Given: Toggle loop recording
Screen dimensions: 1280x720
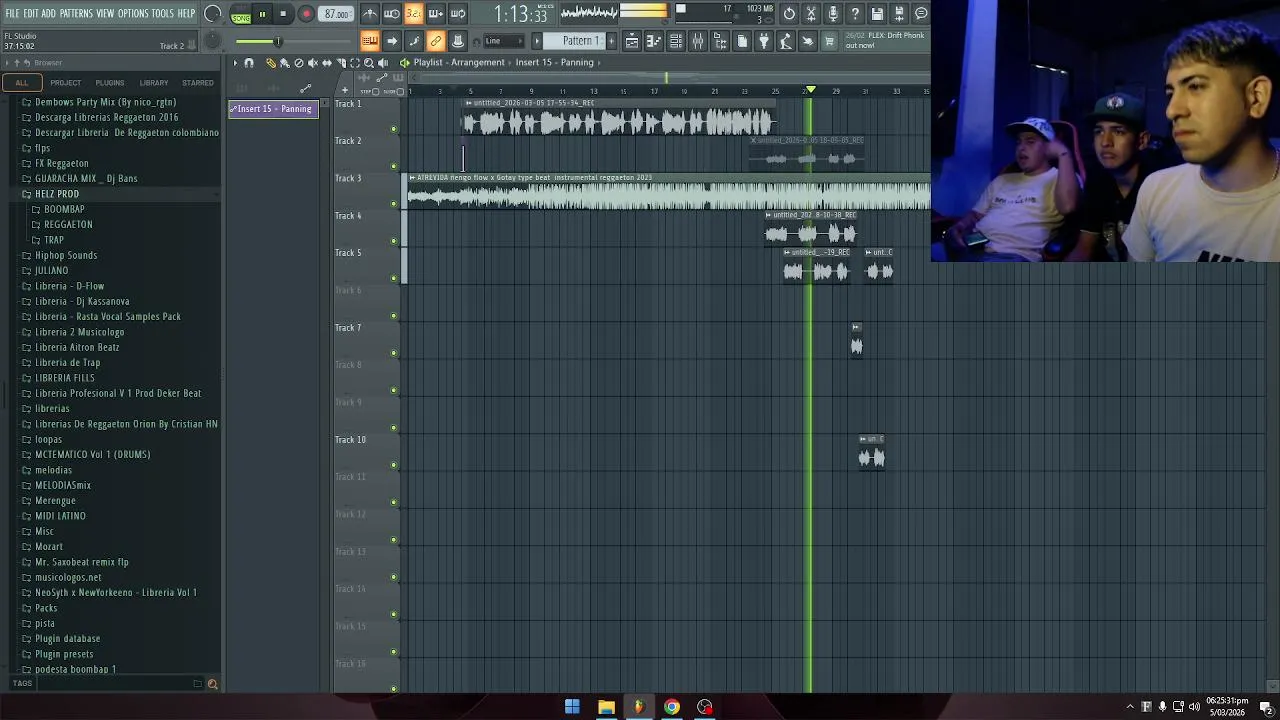Looking at the screenshot, I should pos(457,14).
